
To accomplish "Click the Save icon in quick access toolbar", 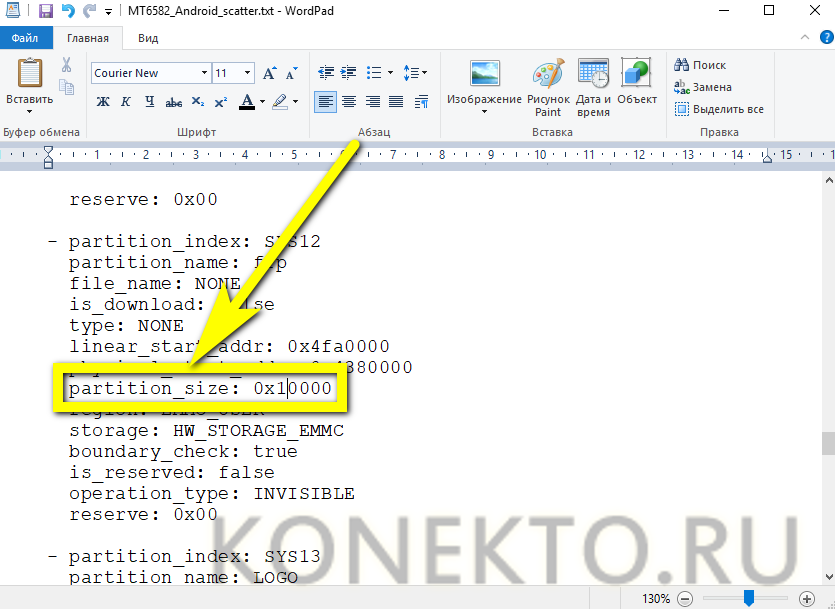I will tap(45, 11).
